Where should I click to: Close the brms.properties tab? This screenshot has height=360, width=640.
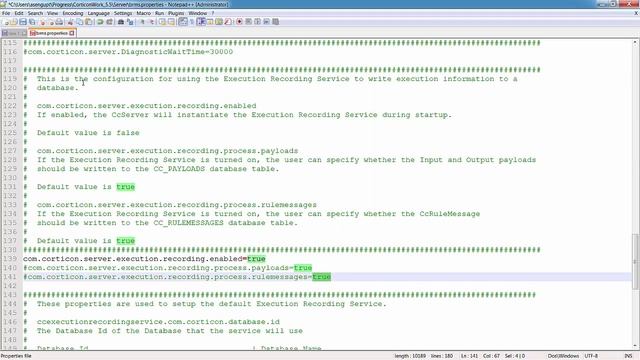pyautogui.click(x=72, y=33)
